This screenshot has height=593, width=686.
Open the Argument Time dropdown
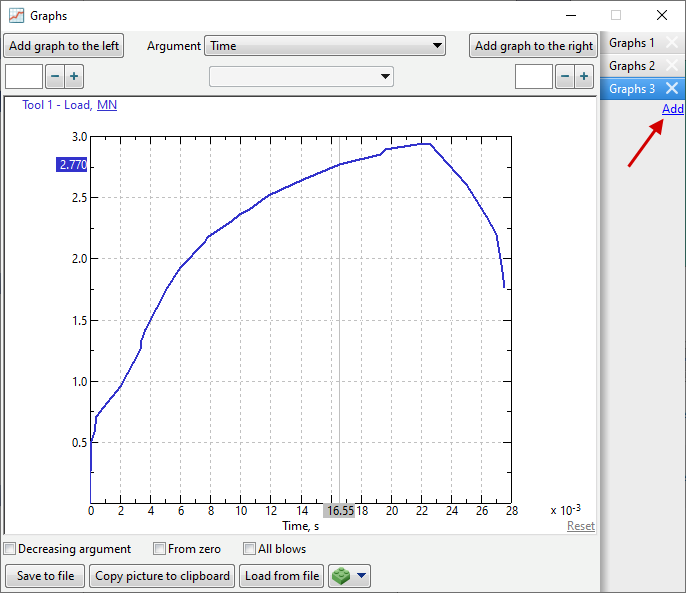[x=325, y=46]
